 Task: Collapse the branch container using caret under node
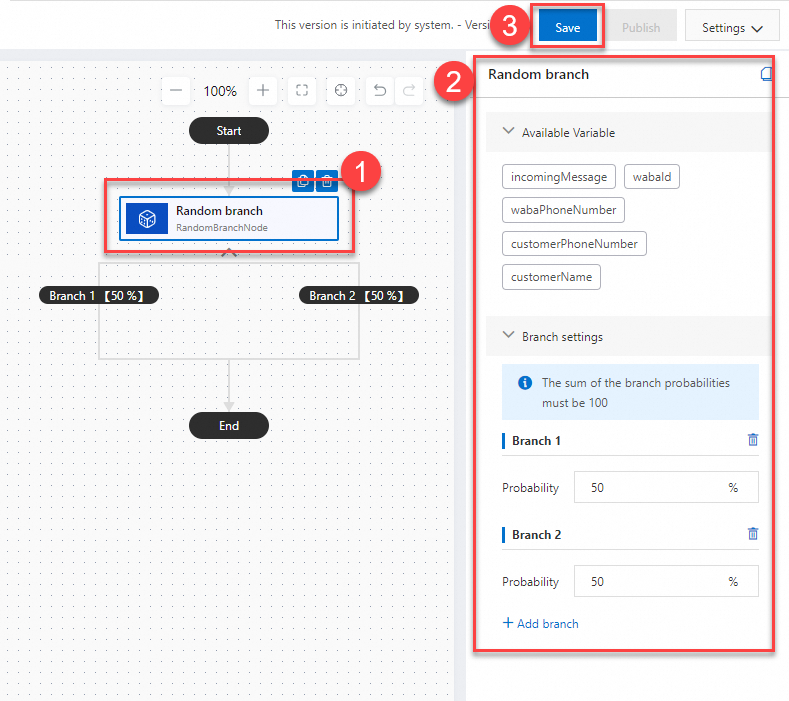pos(229,253)
